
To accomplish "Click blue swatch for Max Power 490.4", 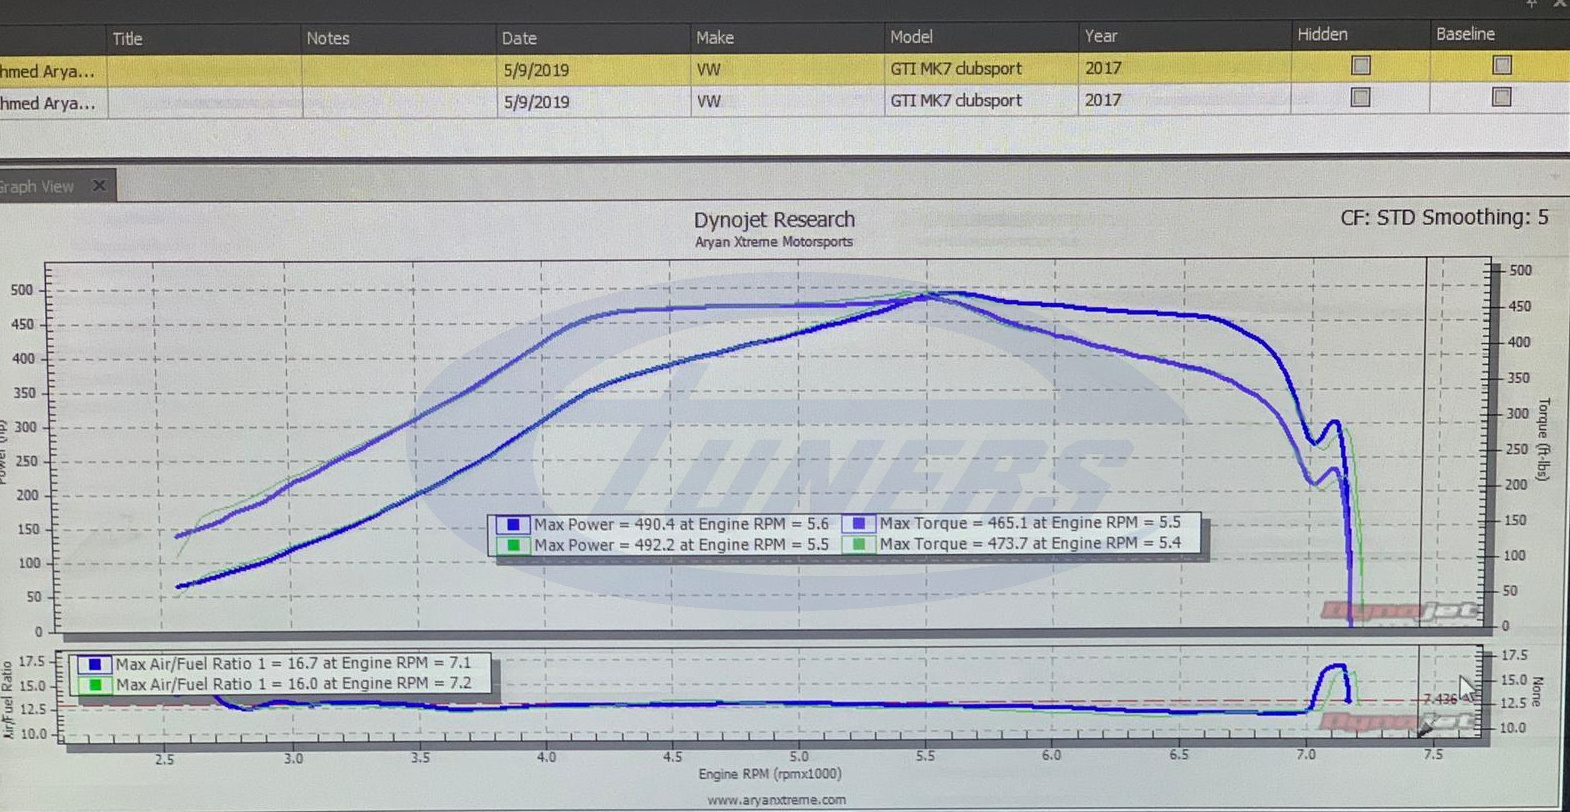I will point(513,524).
